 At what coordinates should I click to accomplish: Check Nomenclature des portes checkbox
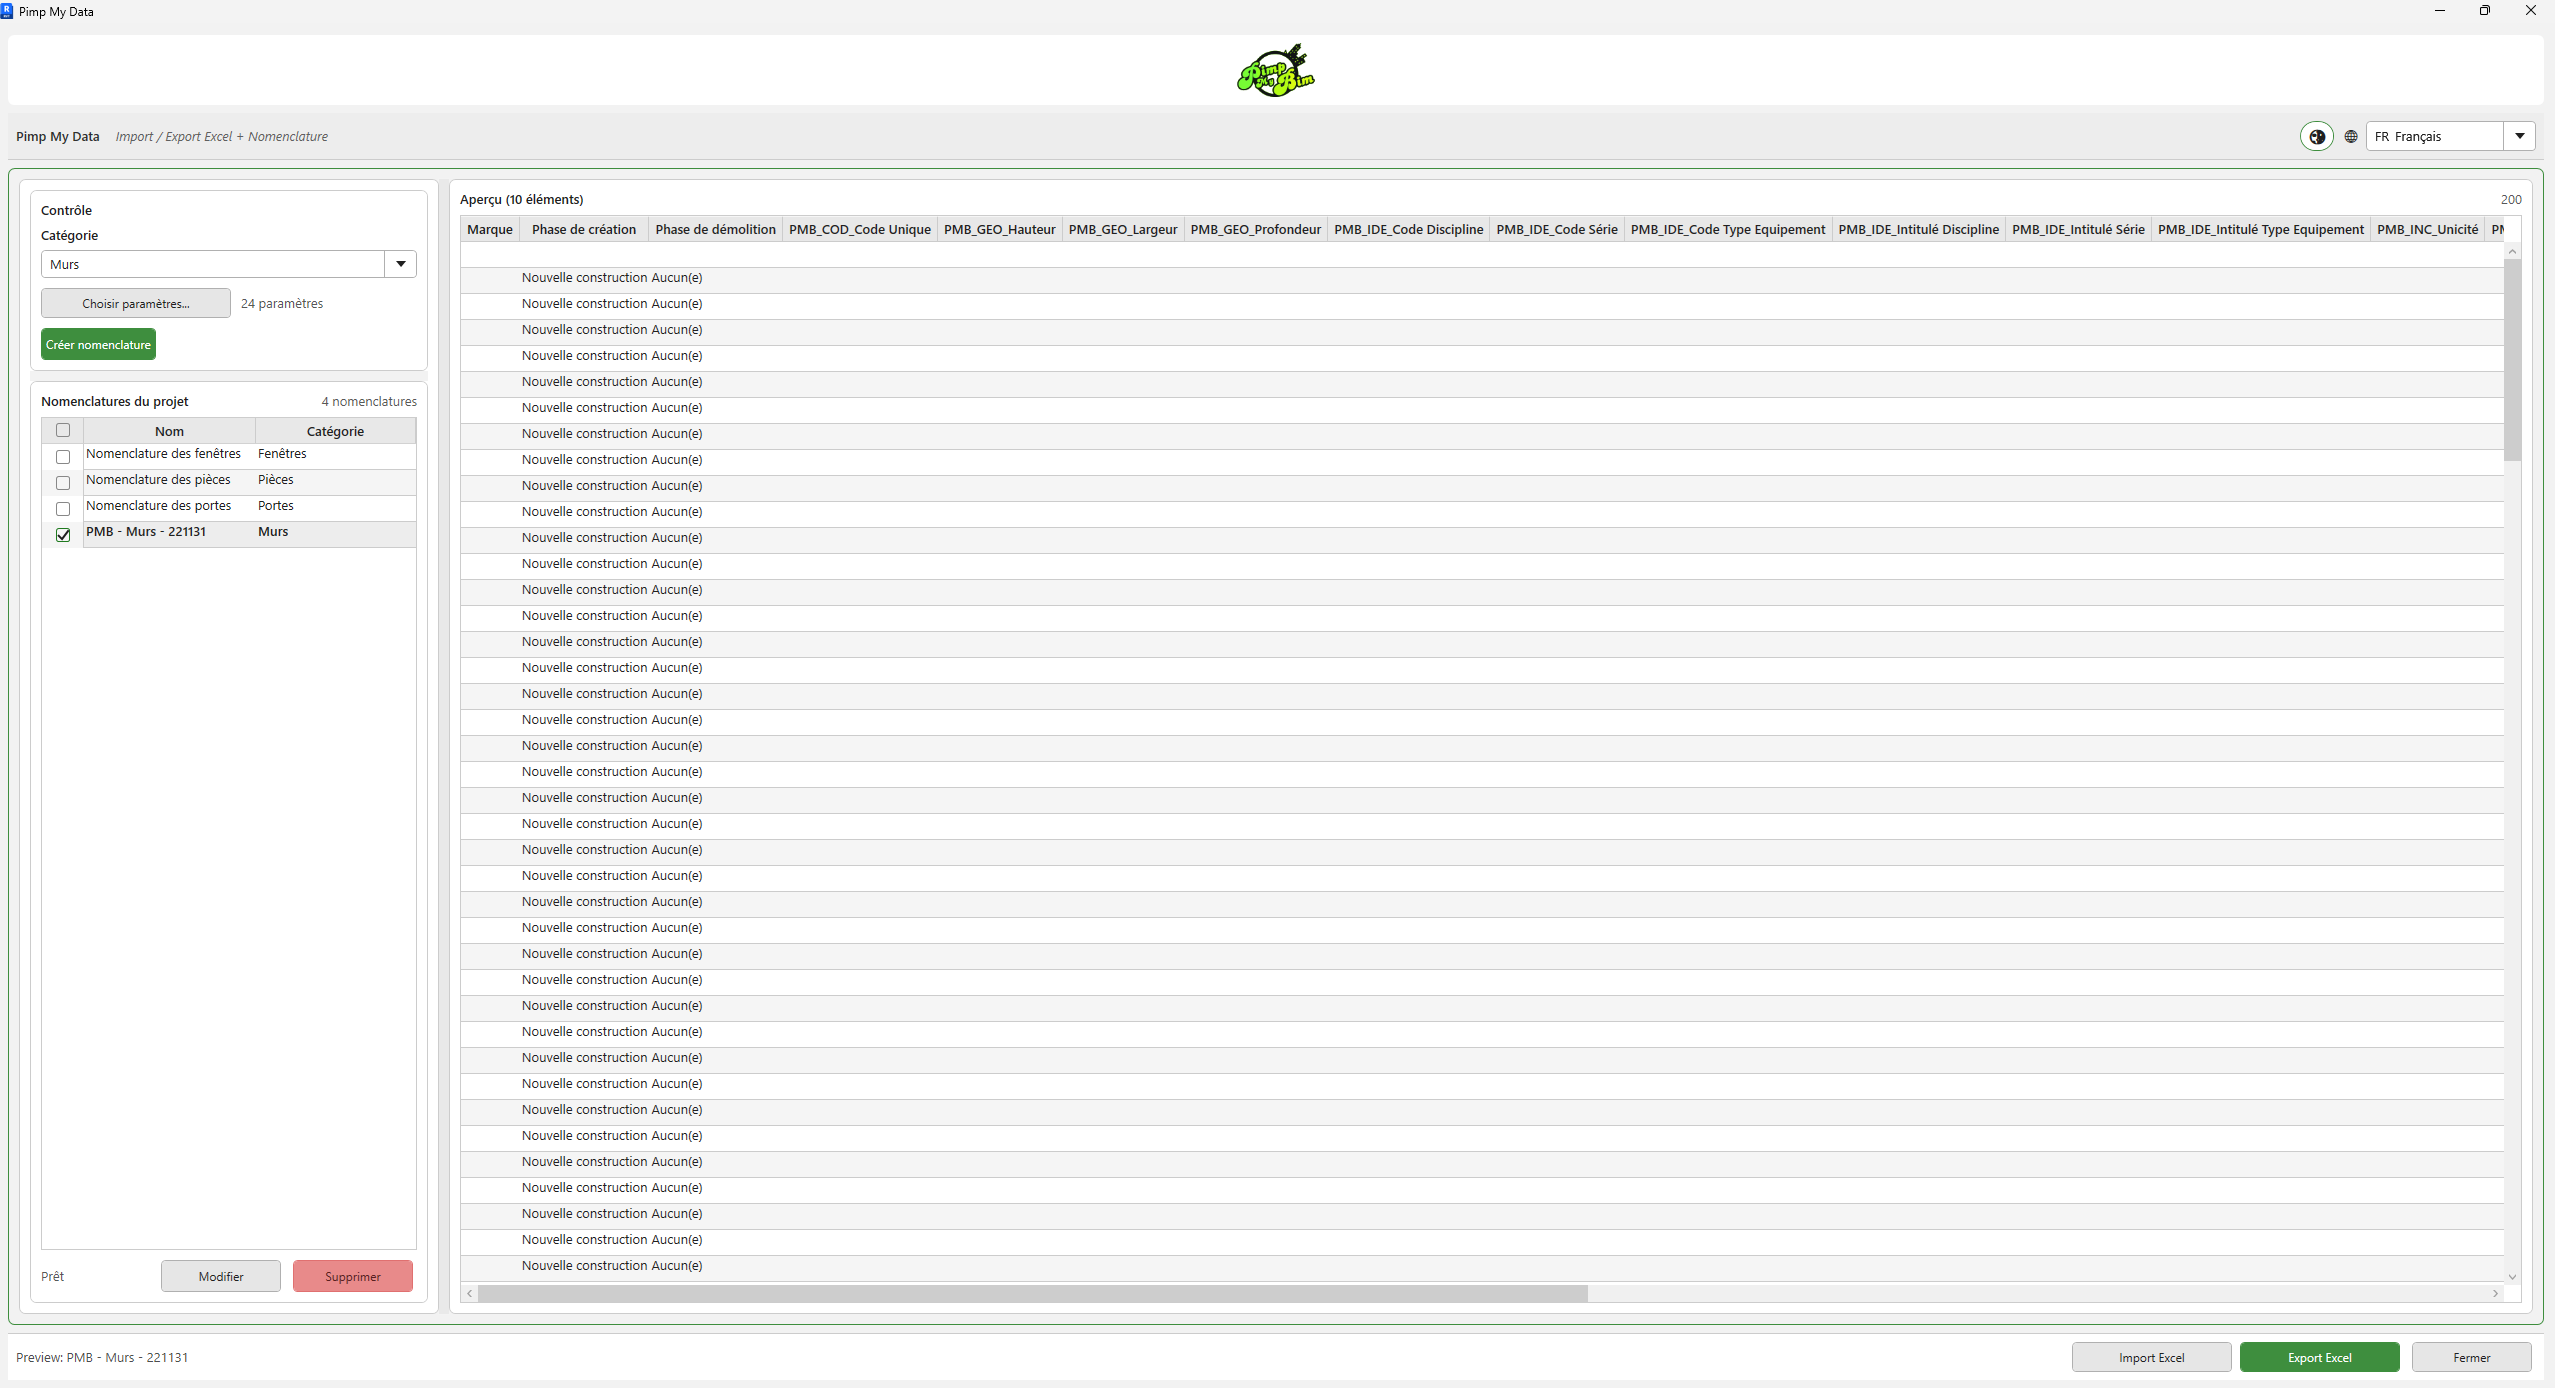coord(63,509)
